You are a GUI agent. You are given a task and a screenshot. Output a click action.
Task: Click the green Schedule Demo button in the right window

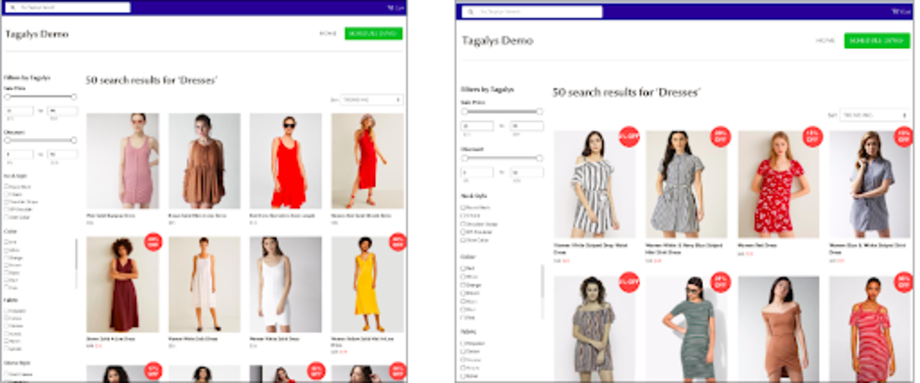tap(877, 40)
